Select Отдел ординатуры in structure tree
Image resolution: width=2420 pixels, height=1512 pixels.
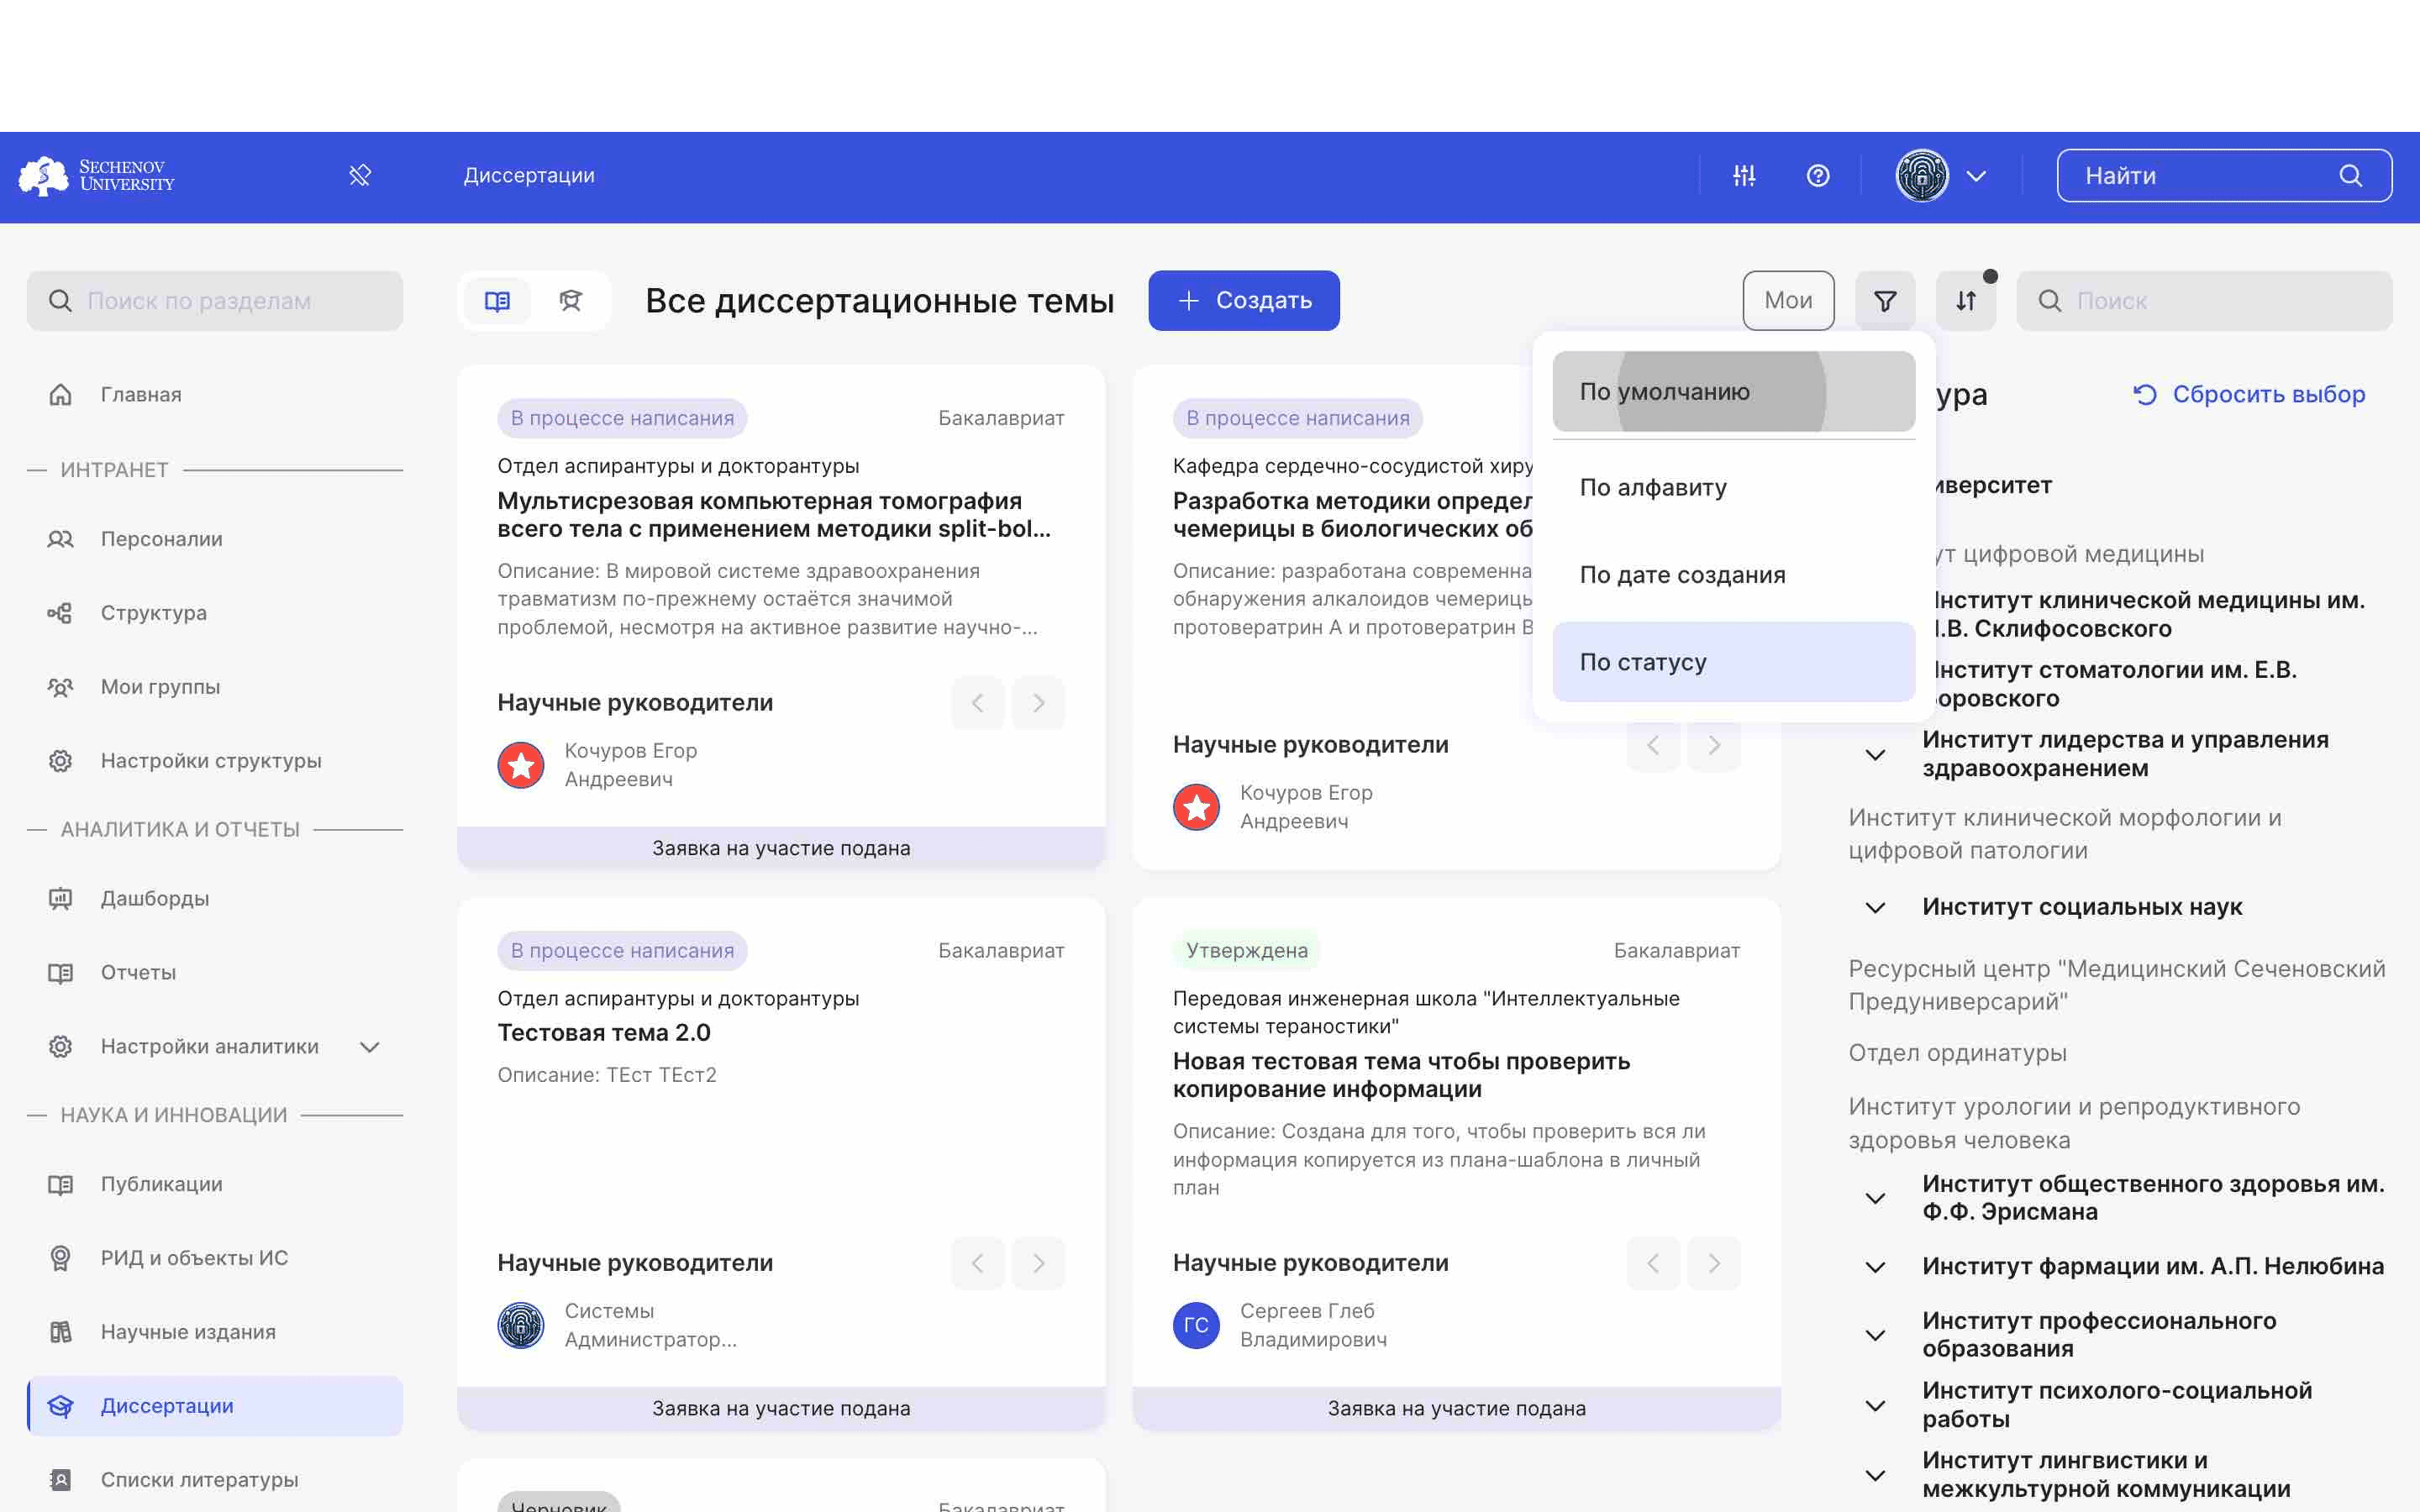click(1957, 1053)
